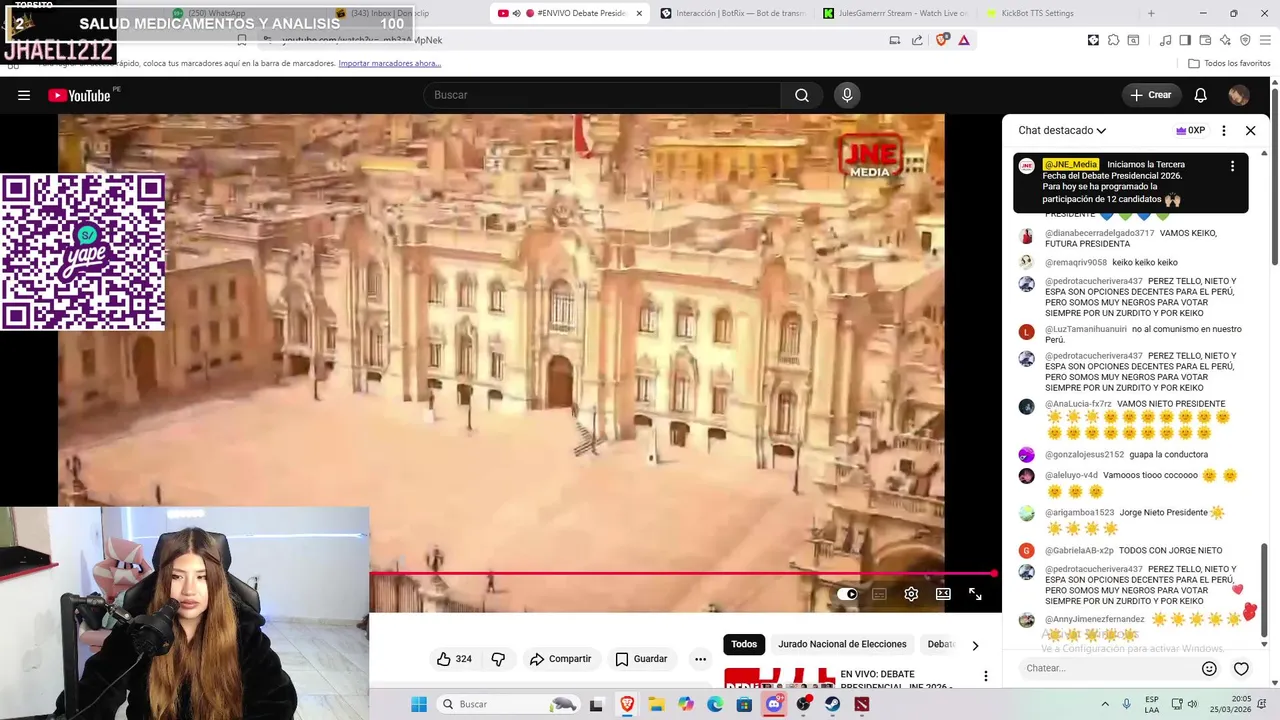Open Steam from the taskbar
The width and height of the screenshot is (1280, 720).
pos(832,704)
